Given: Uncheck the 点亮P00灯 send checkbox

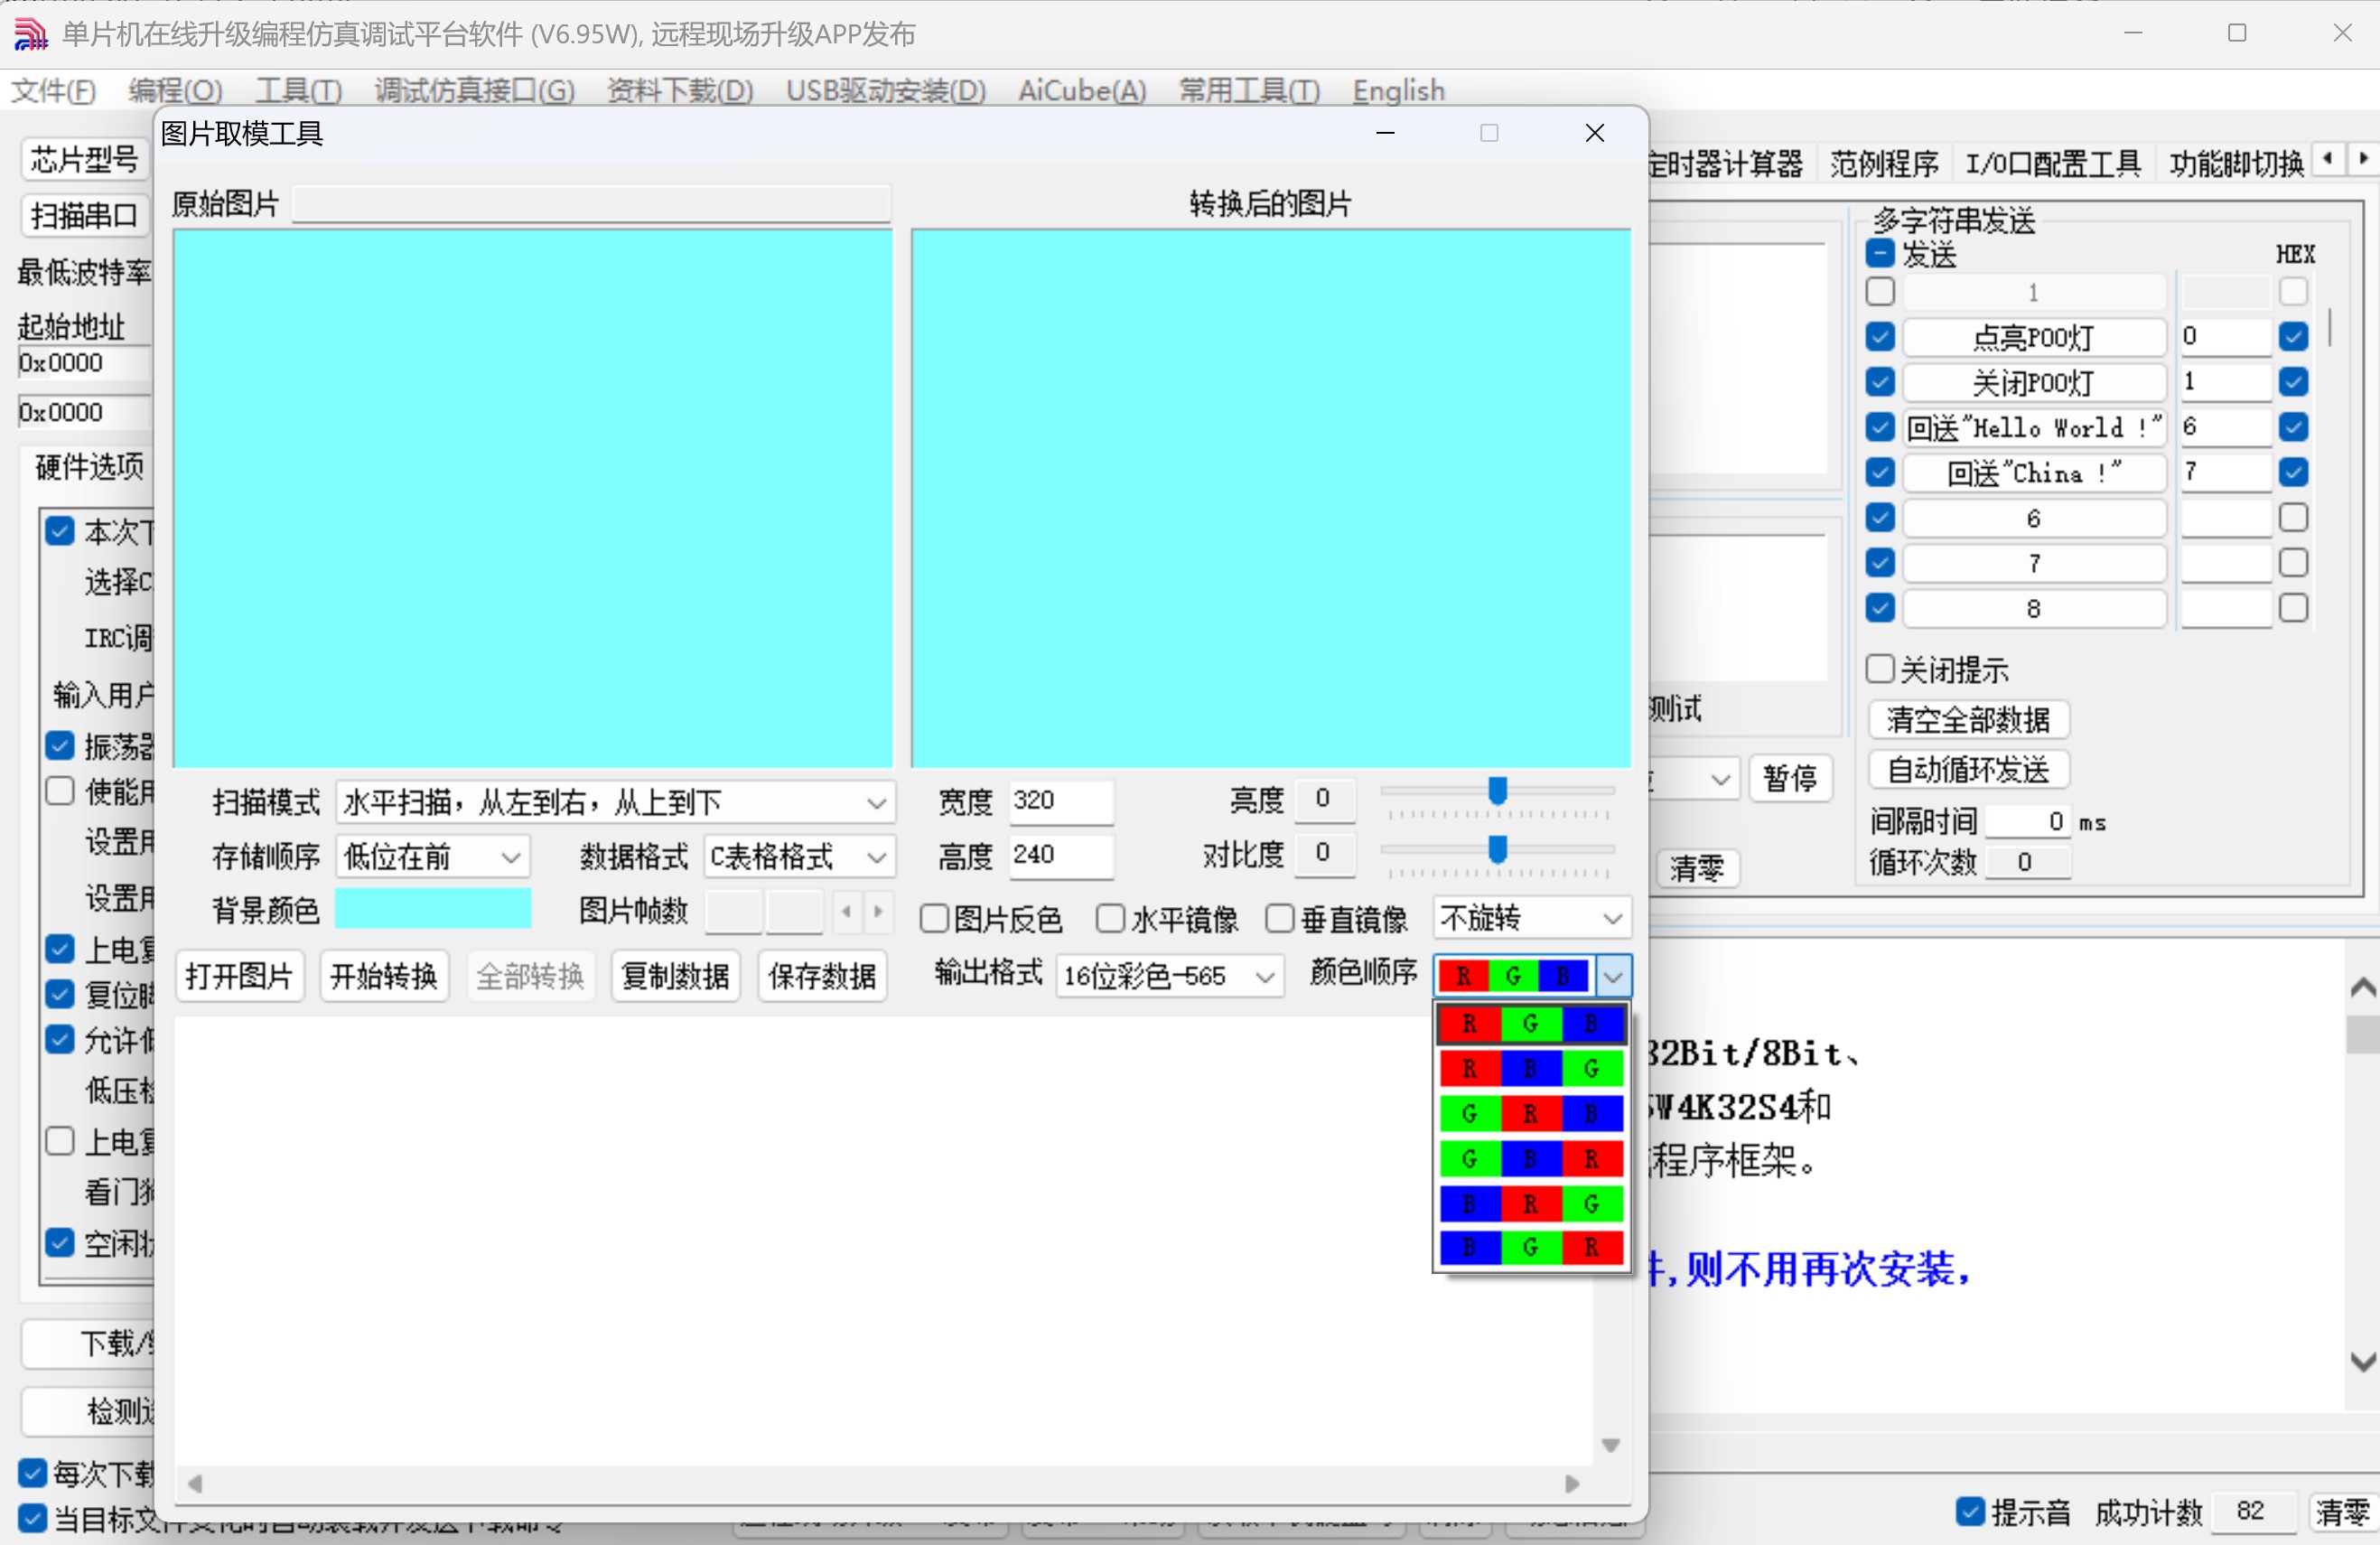Looking at the screenshot, I should [1879, 336].
